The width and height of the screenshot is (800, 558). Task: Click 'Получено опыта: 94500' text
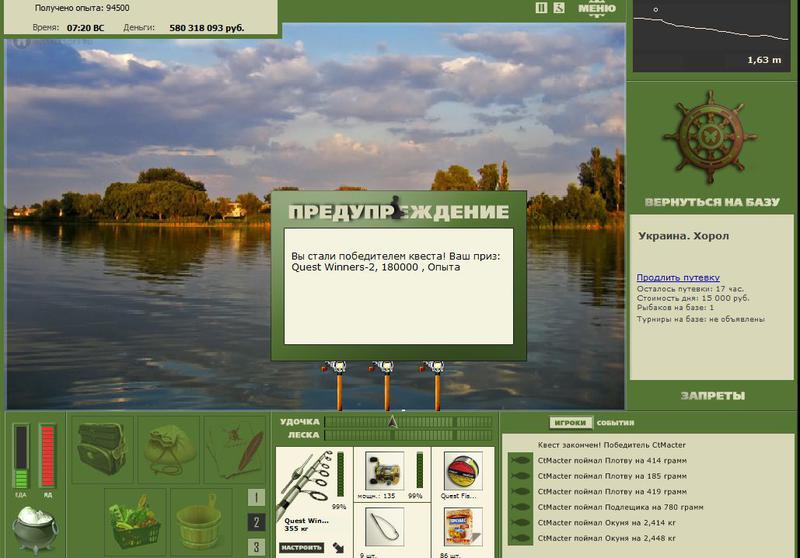(82, 8)
